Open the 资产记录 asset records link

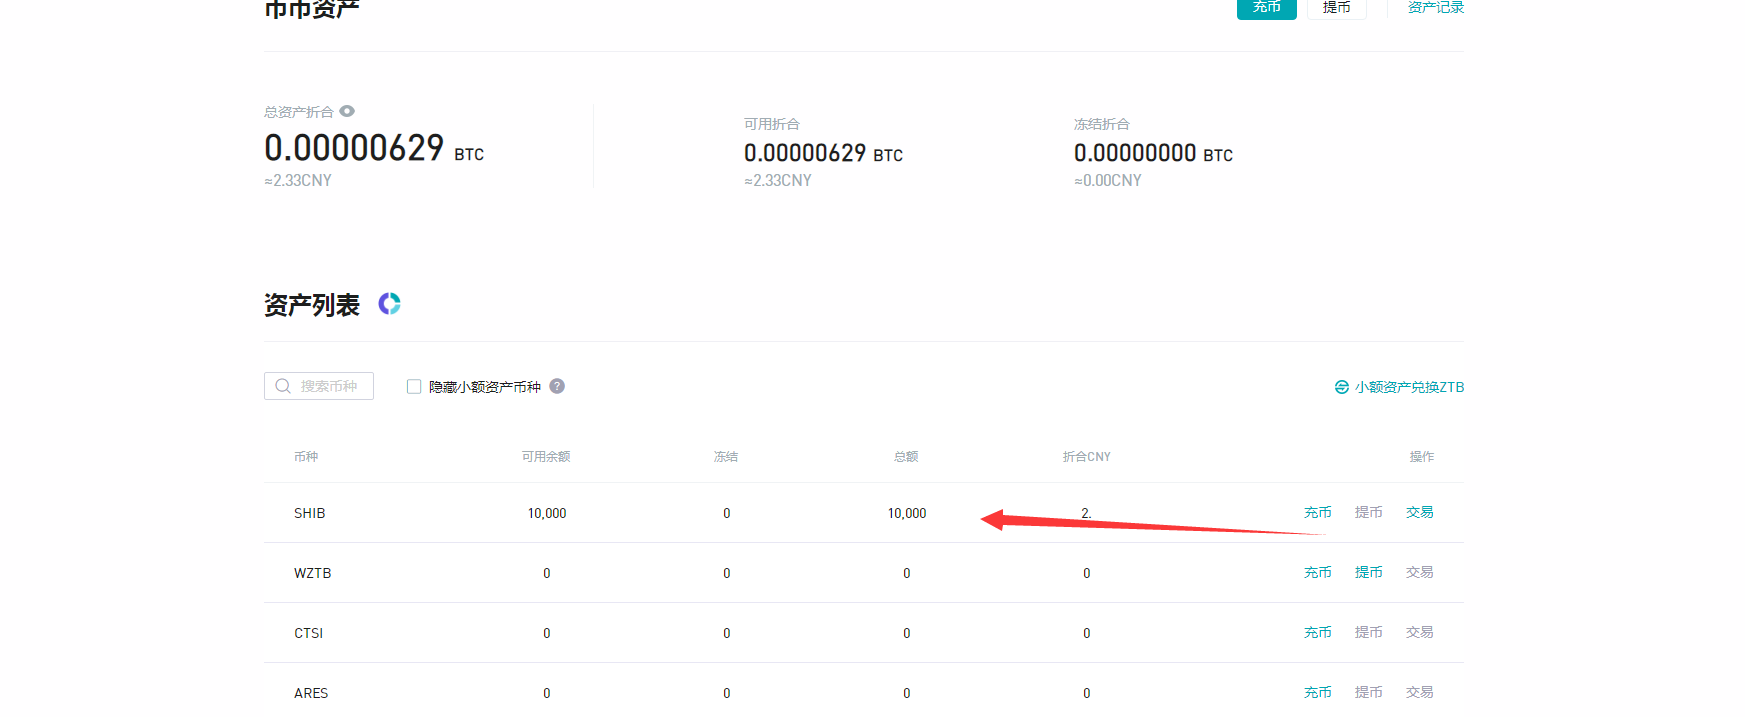[1435, 8]
